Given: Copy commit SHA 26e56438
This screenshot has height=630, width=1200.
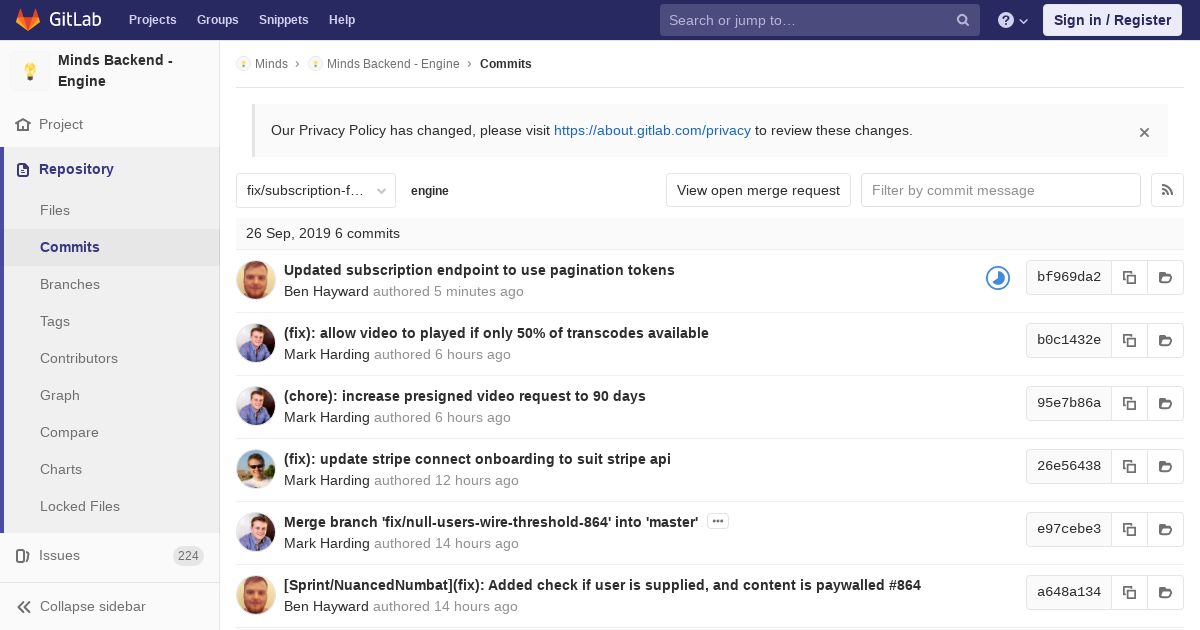Looking at the screenshot, I should tap(1129, 467).
